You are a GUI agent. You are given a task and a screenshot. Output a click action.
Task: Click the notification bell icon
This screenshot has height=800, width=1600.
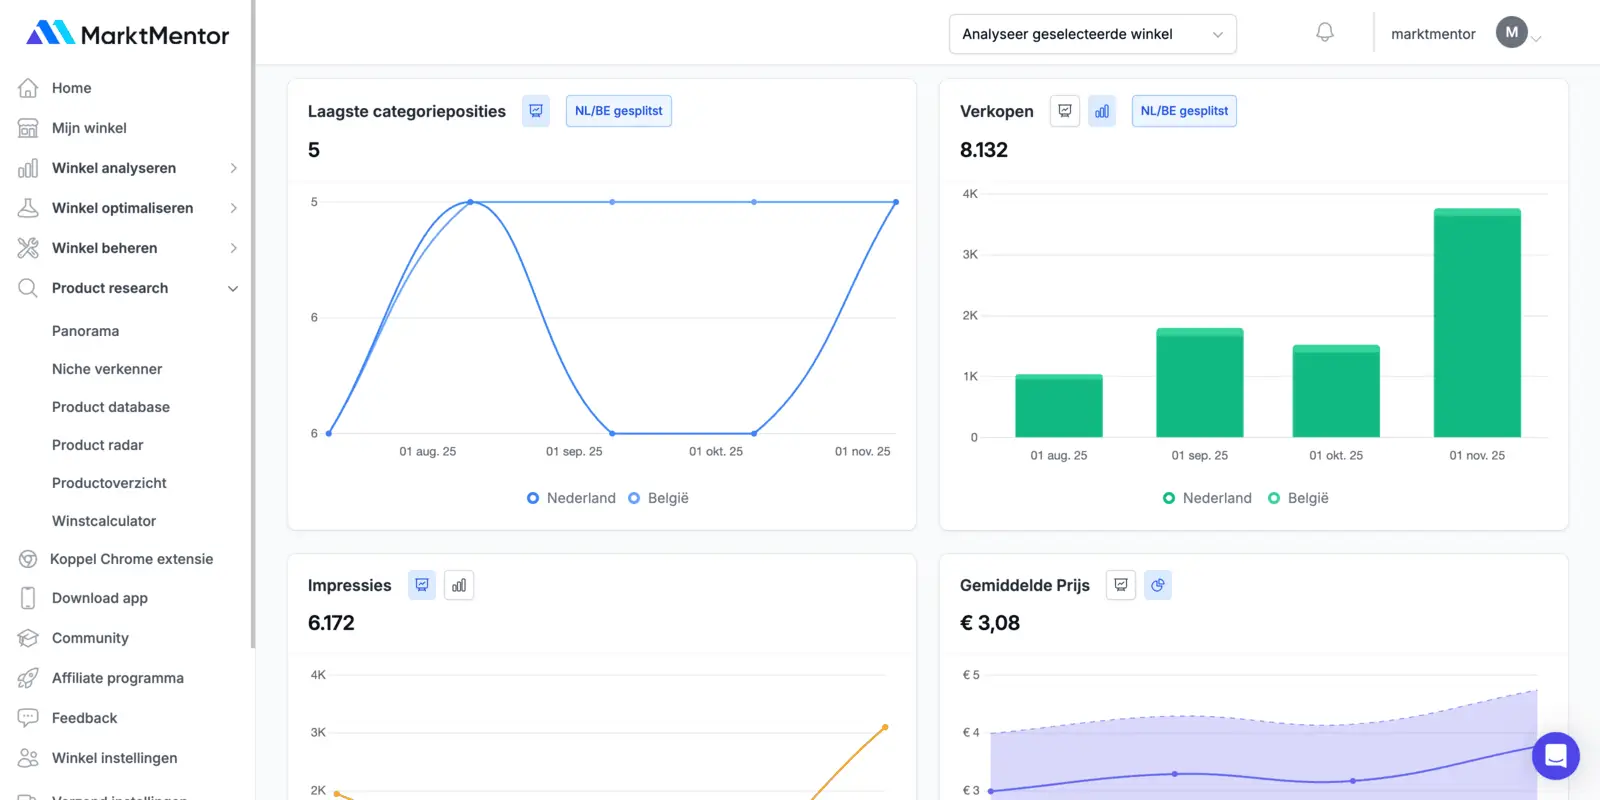click(1324, 33)
